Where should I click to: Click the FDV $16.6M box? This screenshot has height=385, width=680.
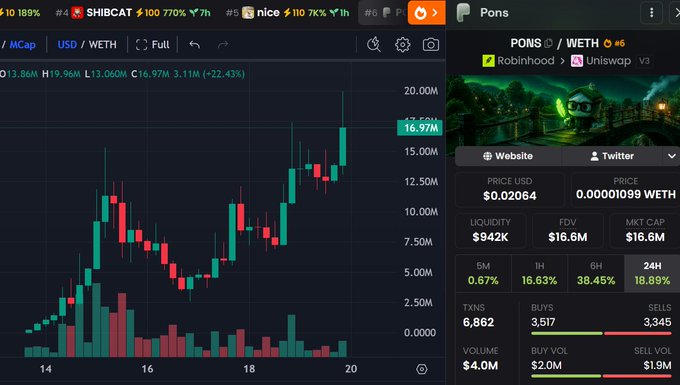pyautogui.click(x=568, y=231)
